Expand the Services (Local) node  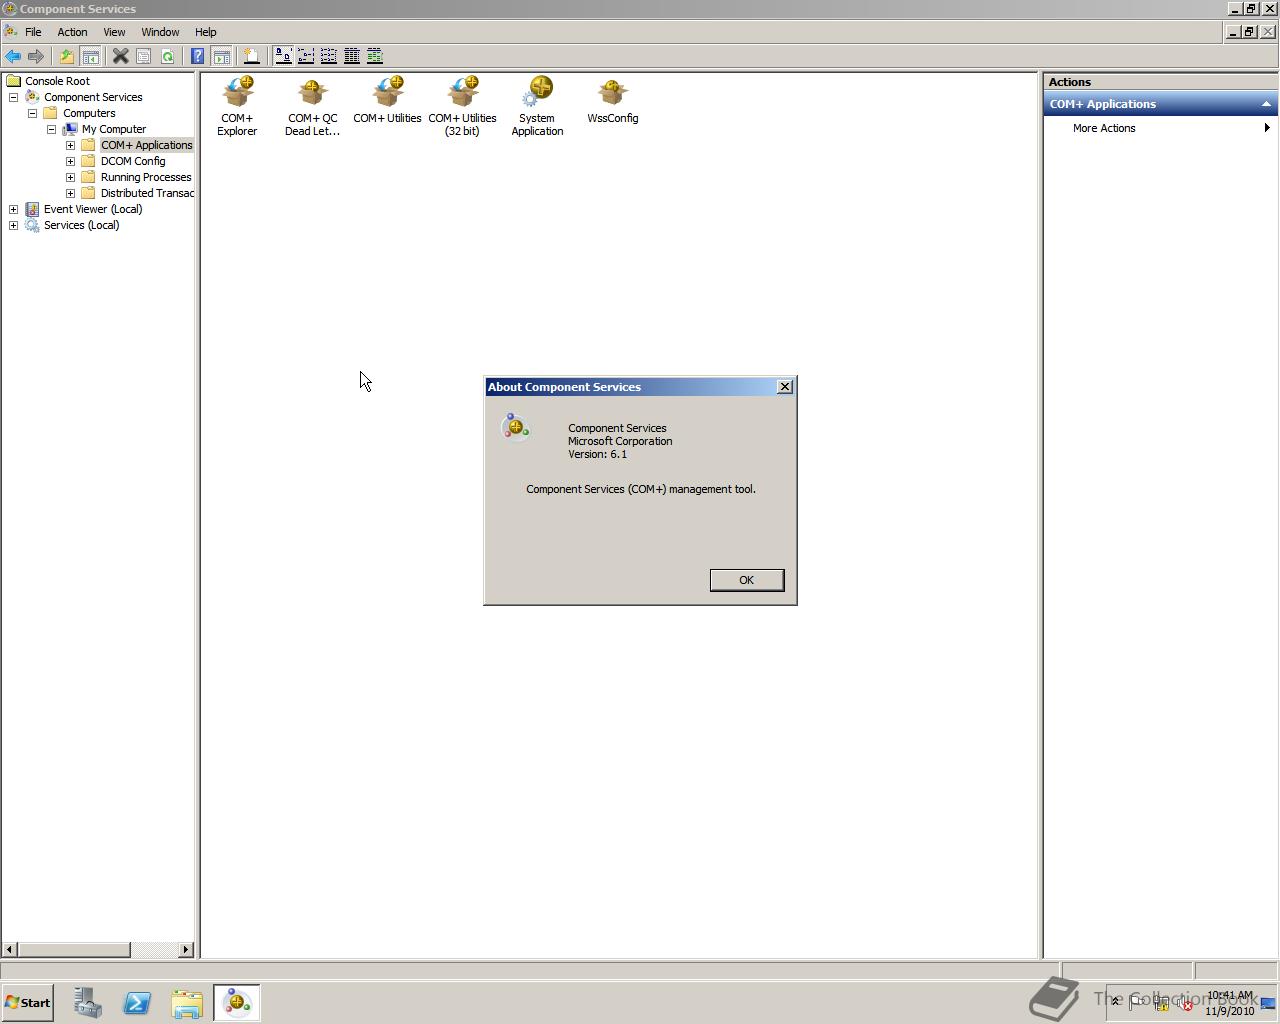pos(14,225)
